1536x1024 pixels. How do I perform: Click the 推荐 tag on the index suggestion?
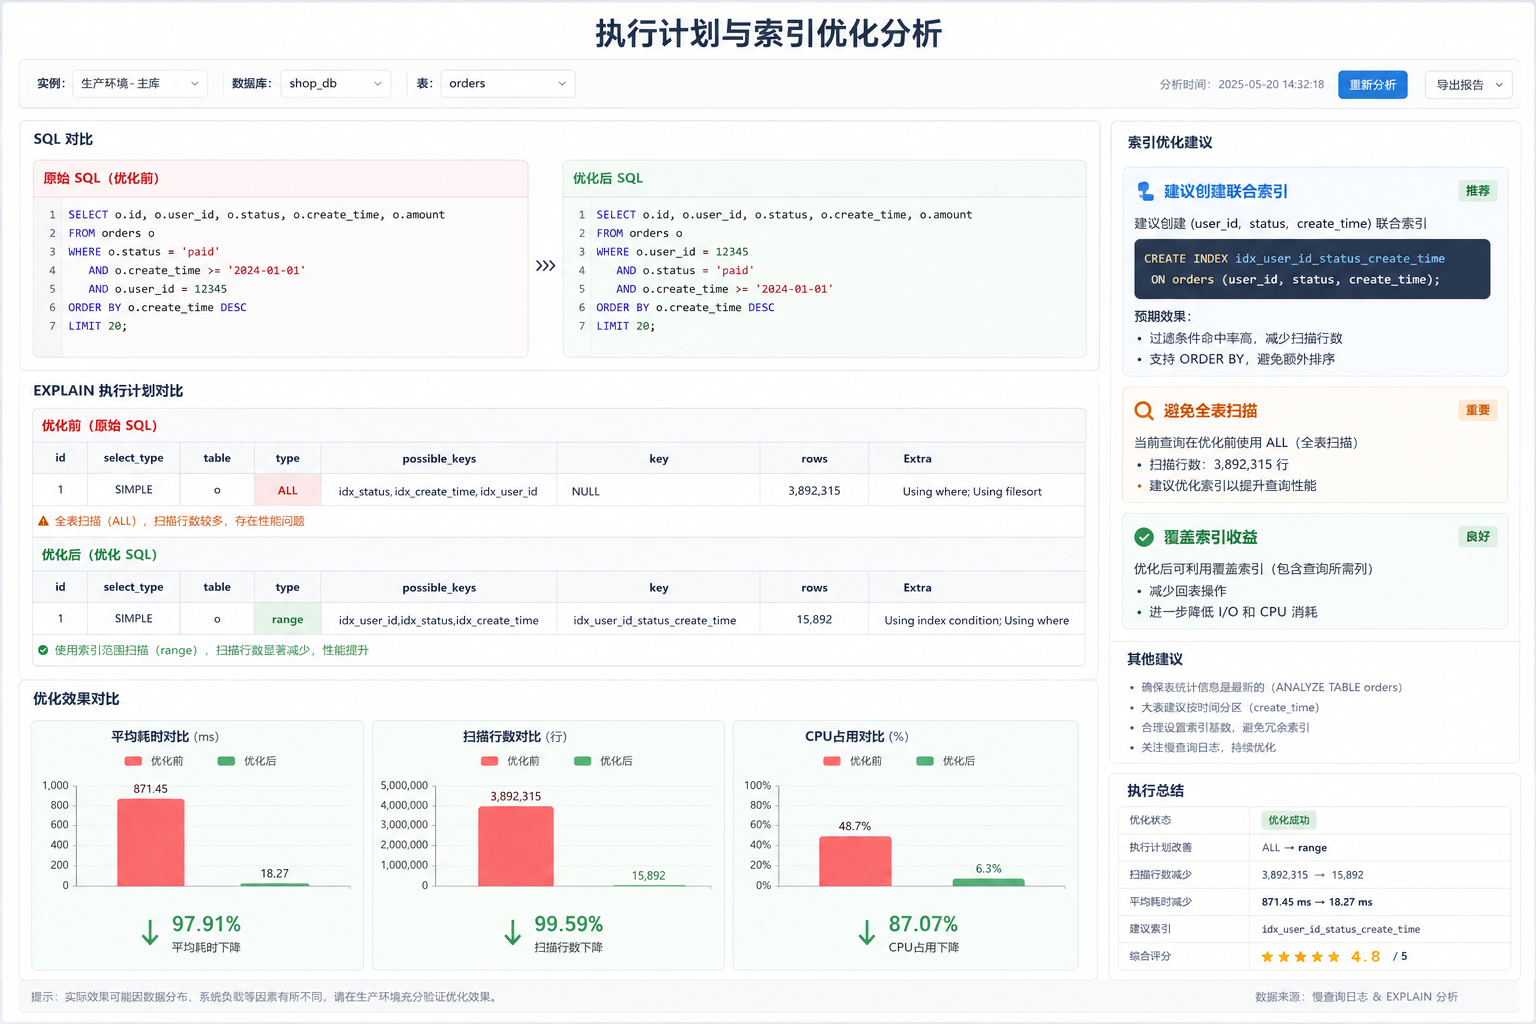1477,191
